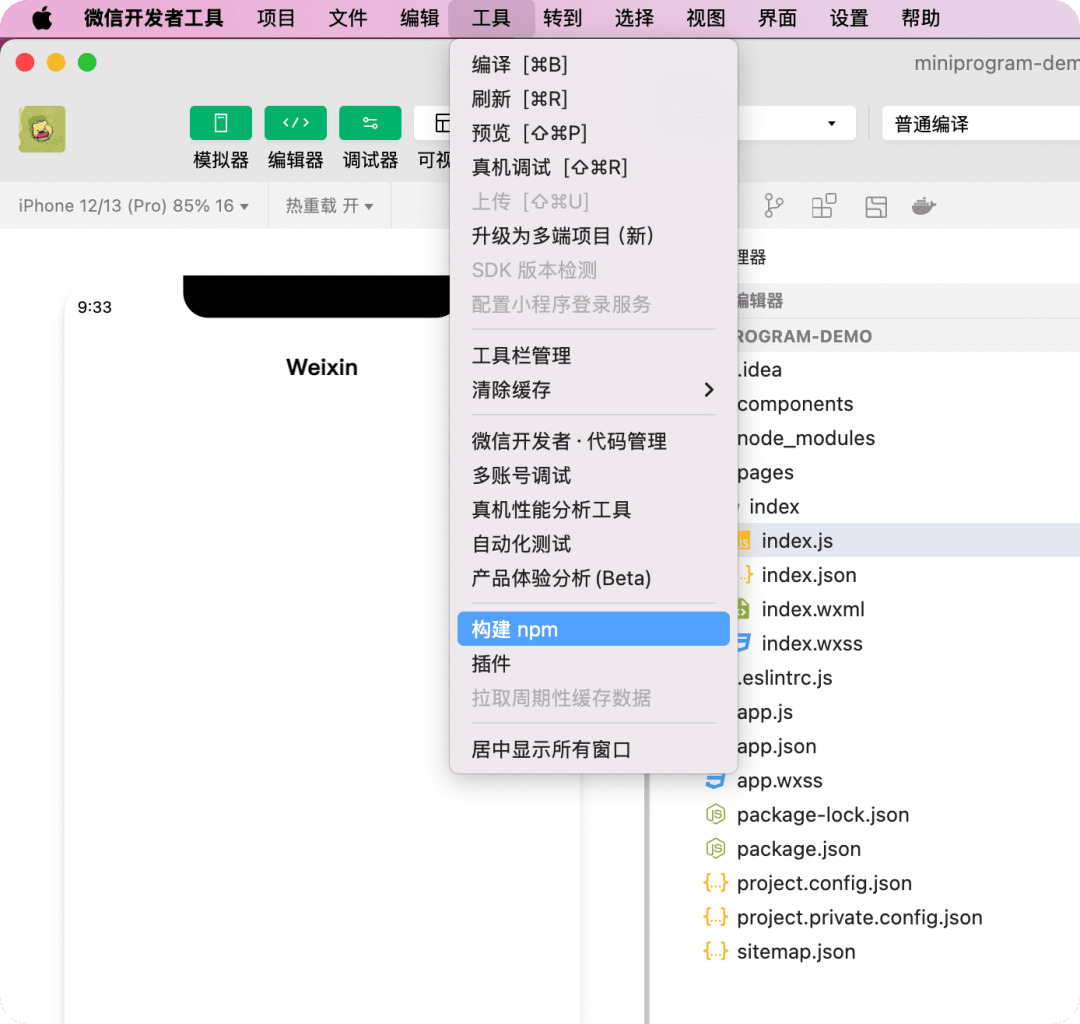This screenshot has height=1024, width=1080.
Task: Open the 界面 menu
Action: tap(778, 19)
